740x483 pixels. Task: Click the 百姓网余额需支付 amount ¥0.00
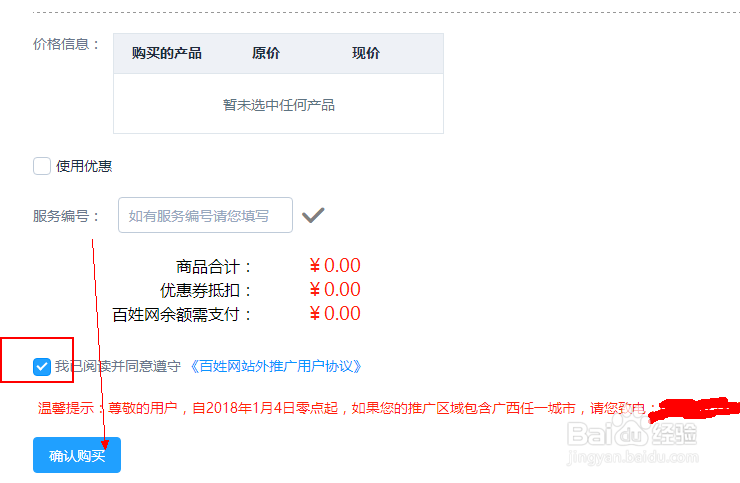(x=334, y=314)
